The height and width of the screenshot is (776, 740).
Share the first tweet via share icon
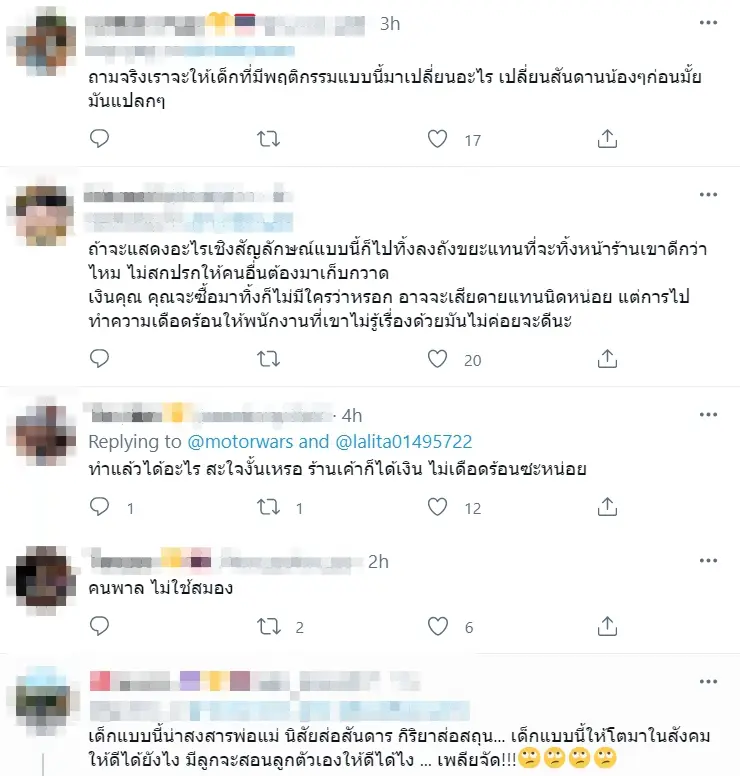tap(607, 139)
